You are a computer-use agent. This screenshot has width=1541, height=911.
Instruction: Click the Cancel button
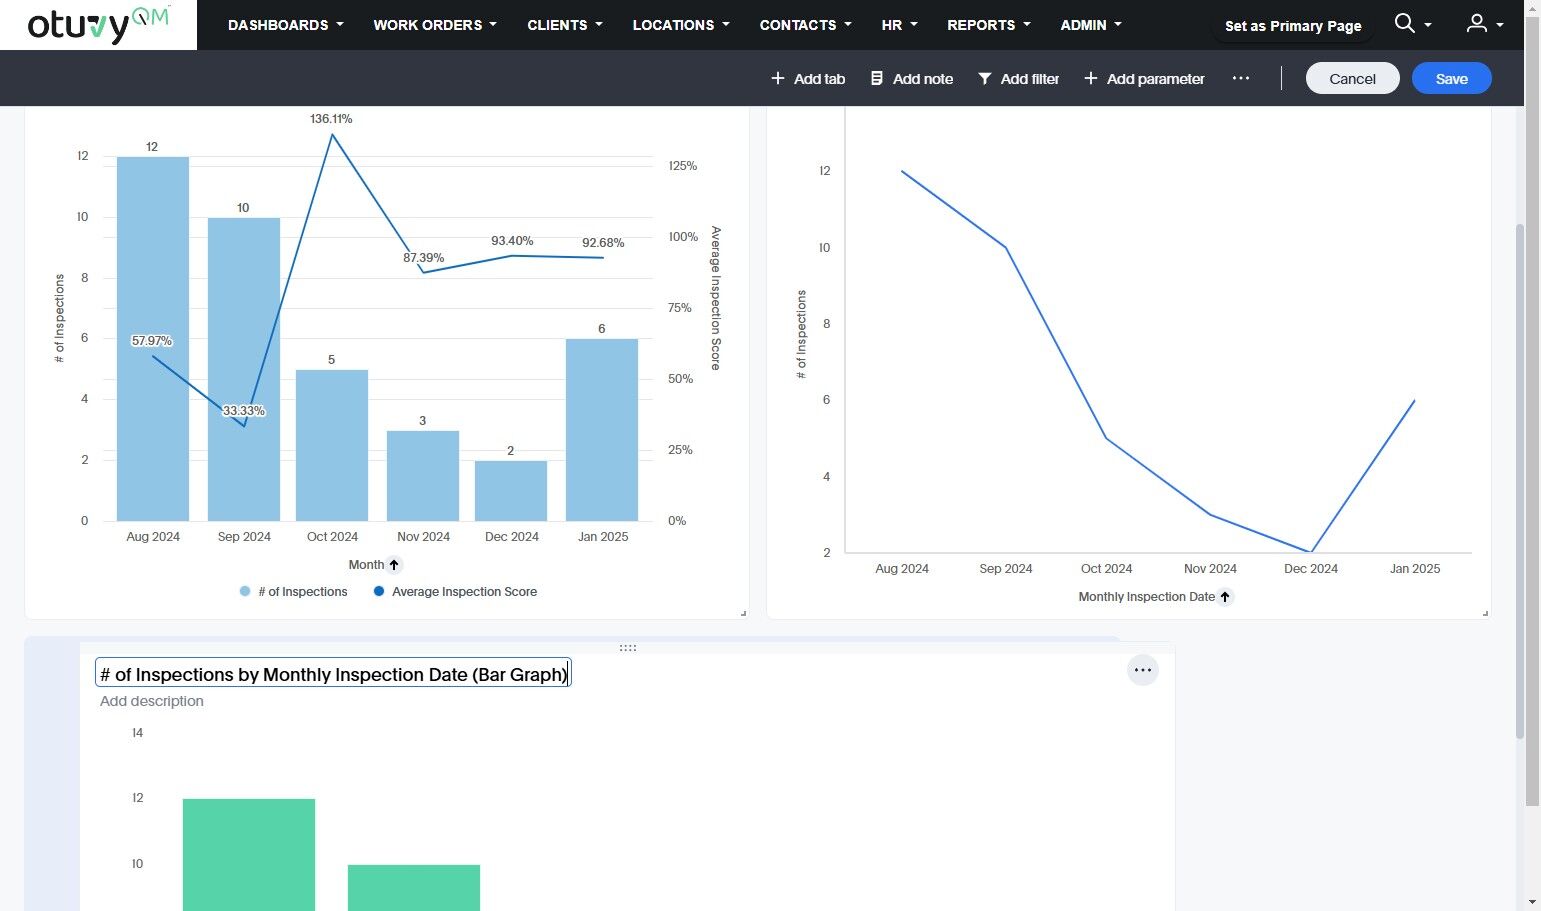pos(1352,78)
